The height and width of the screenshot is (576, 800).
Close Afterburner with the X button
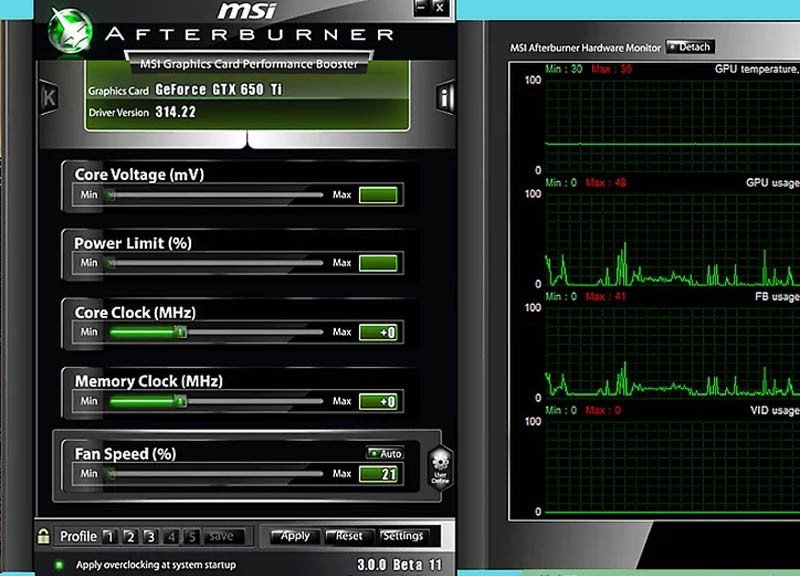click(x=440, y=8)
